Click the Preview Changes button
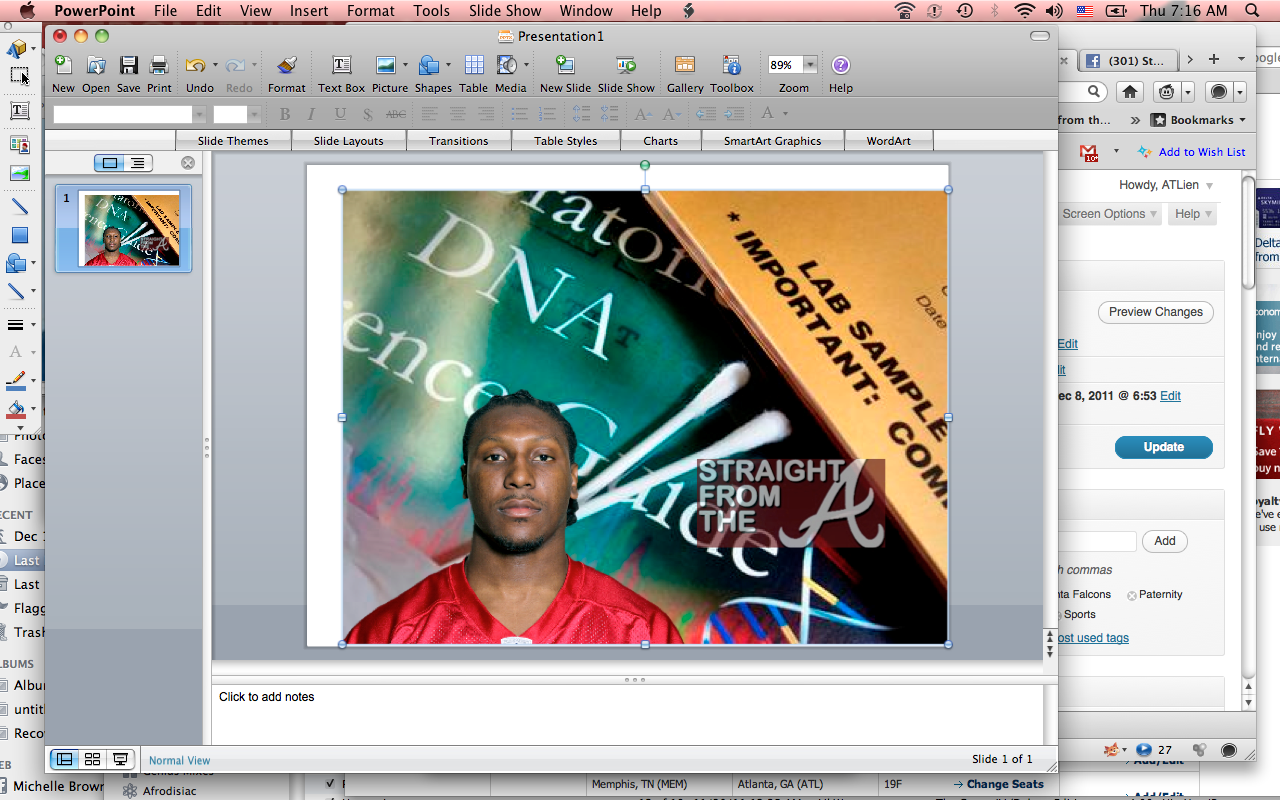 (1155, 312)
